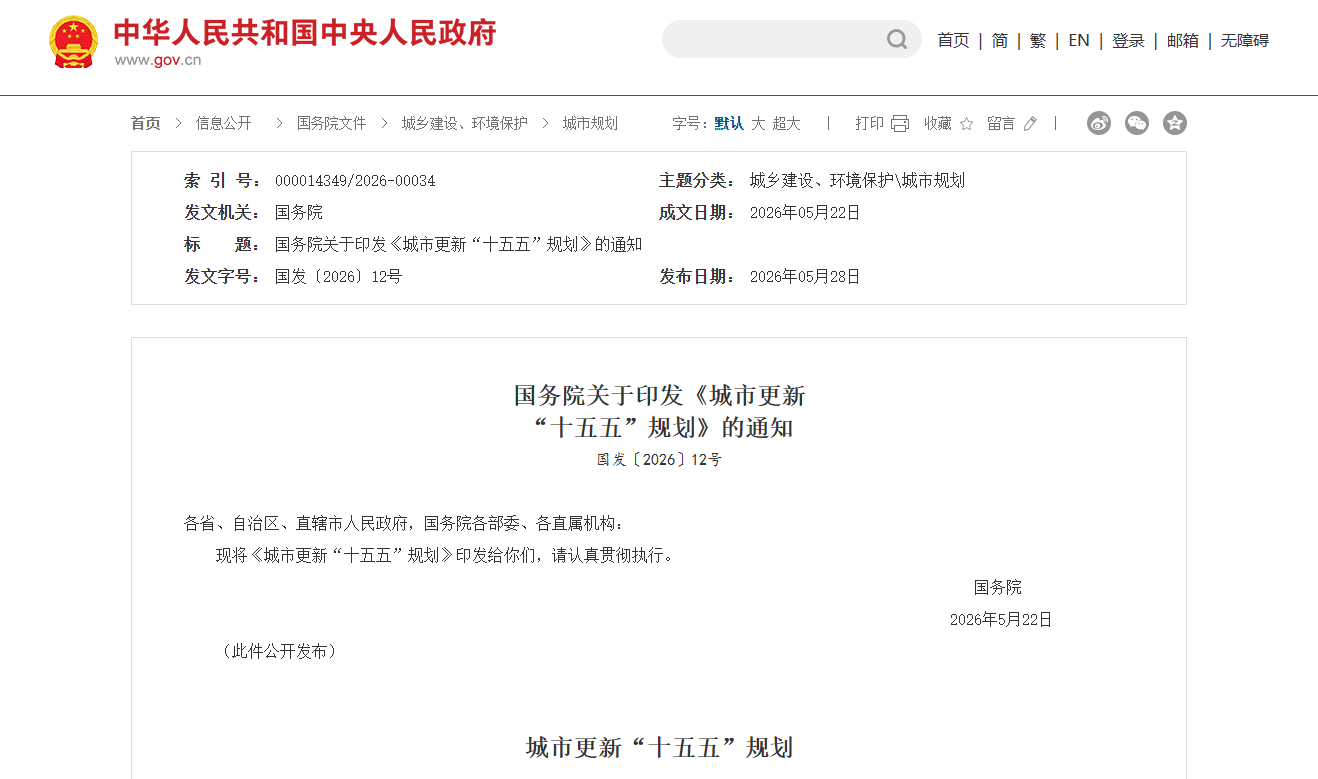The width and height of the screenshot is (1318, 779).
Task: Click index number 000014349/2026-00034
Action: pos(355,181)
